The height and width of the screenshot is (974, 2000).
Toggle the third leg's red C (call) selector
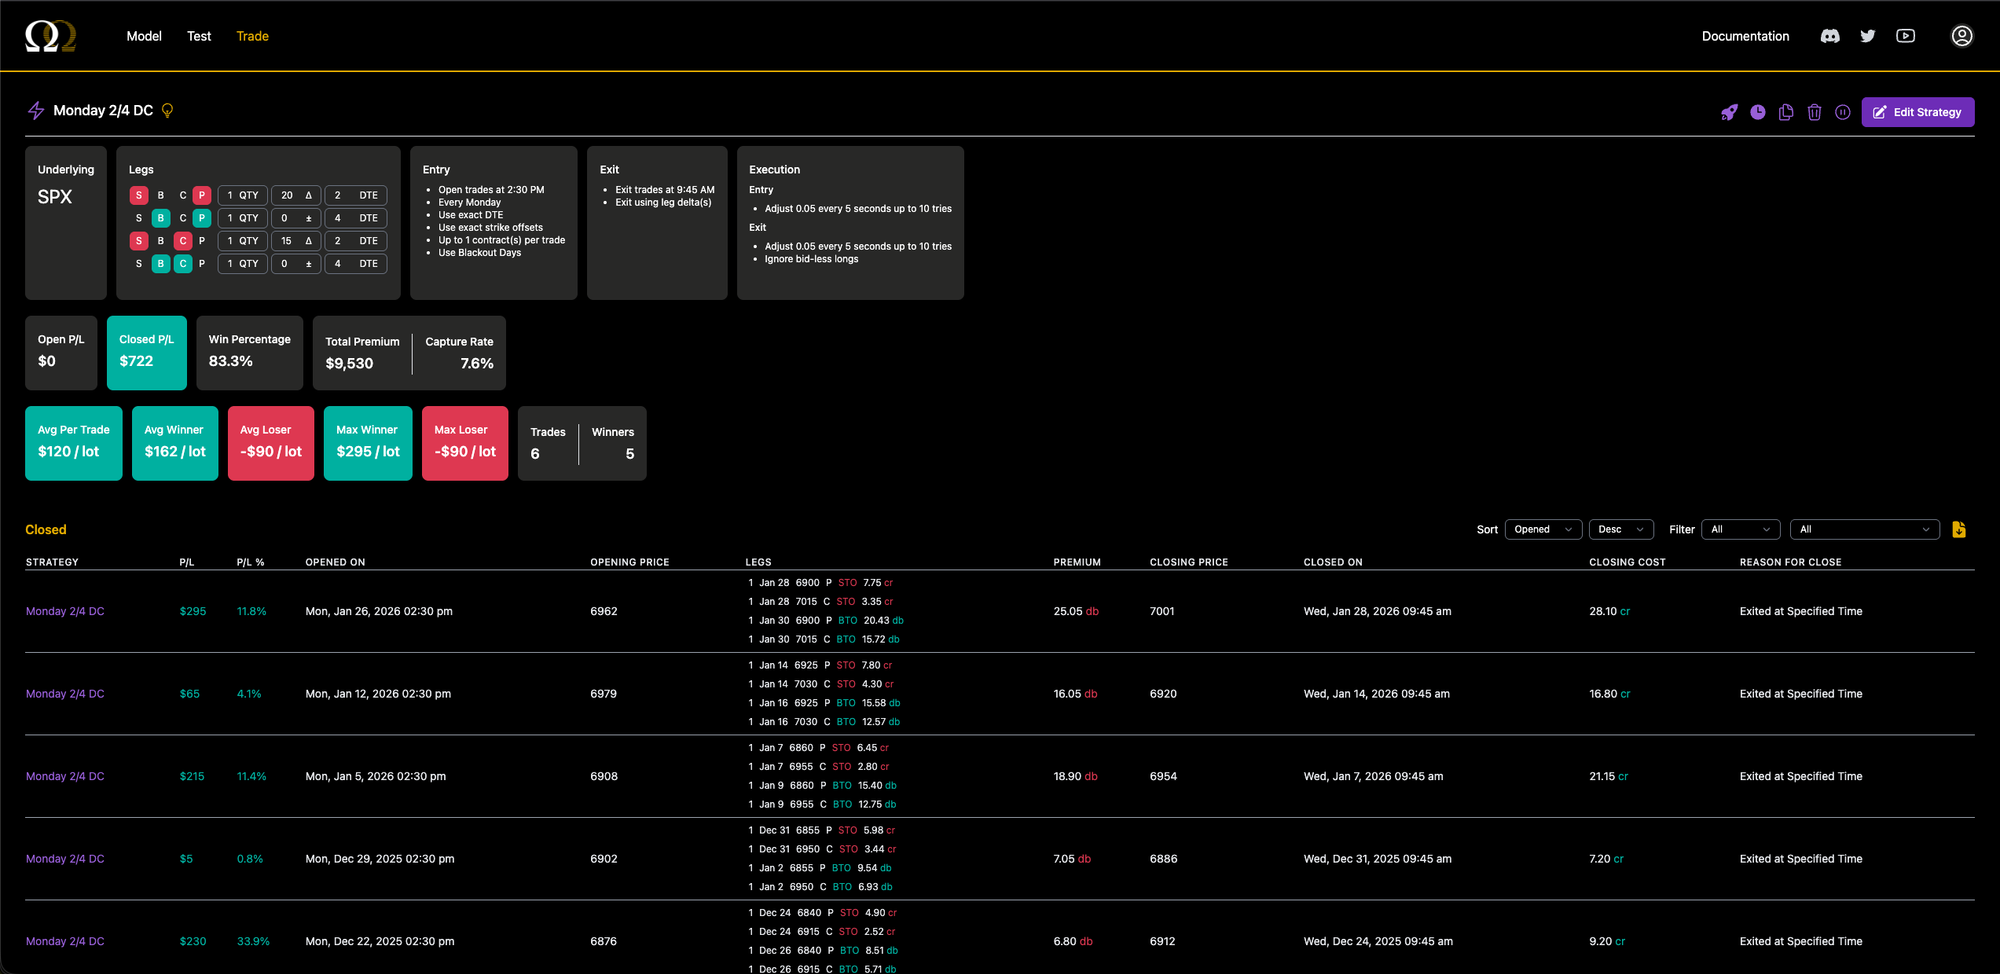click(182, 241)
